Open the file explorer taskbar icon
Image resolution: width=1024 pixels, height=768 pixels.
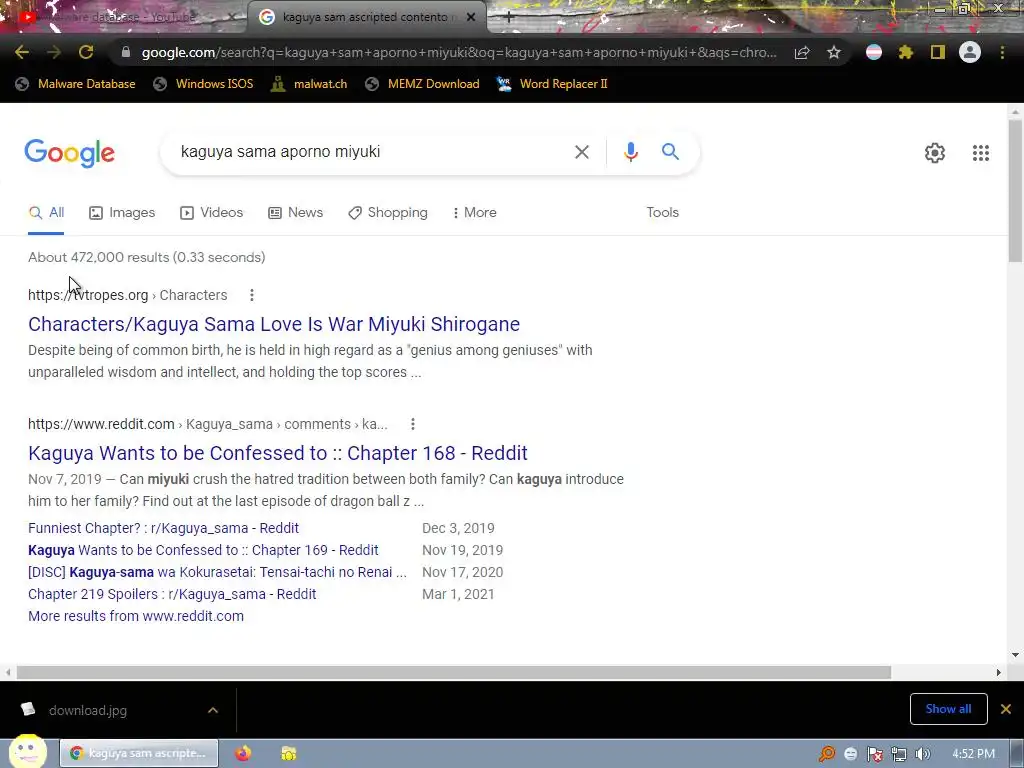(x=289, y=754)
